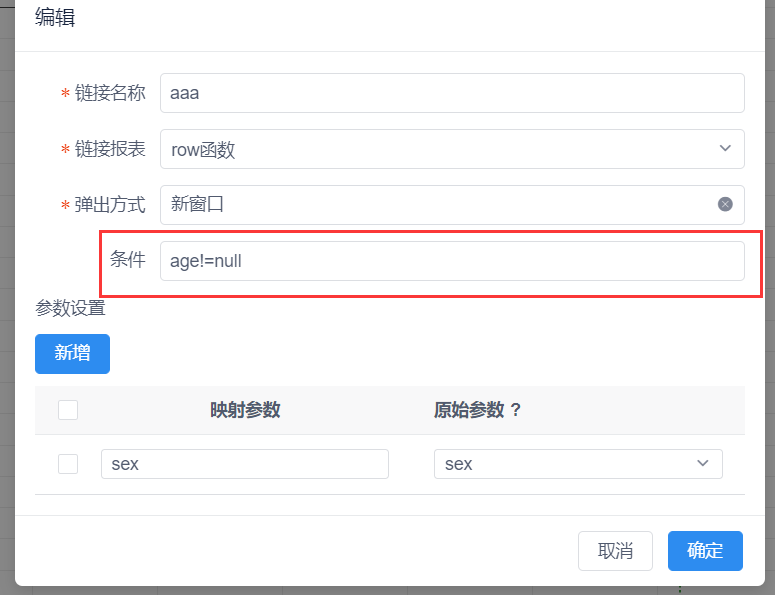Viewport: 775px width, 595px height.
Task: Click the 取消 button
Action: pyautogui.click(x=615, y=551)
